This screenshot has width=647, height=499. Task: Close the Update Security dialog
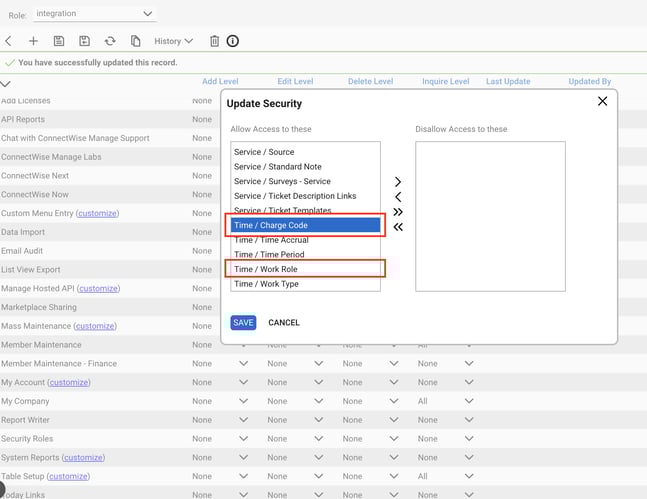[x=602, y=101]
